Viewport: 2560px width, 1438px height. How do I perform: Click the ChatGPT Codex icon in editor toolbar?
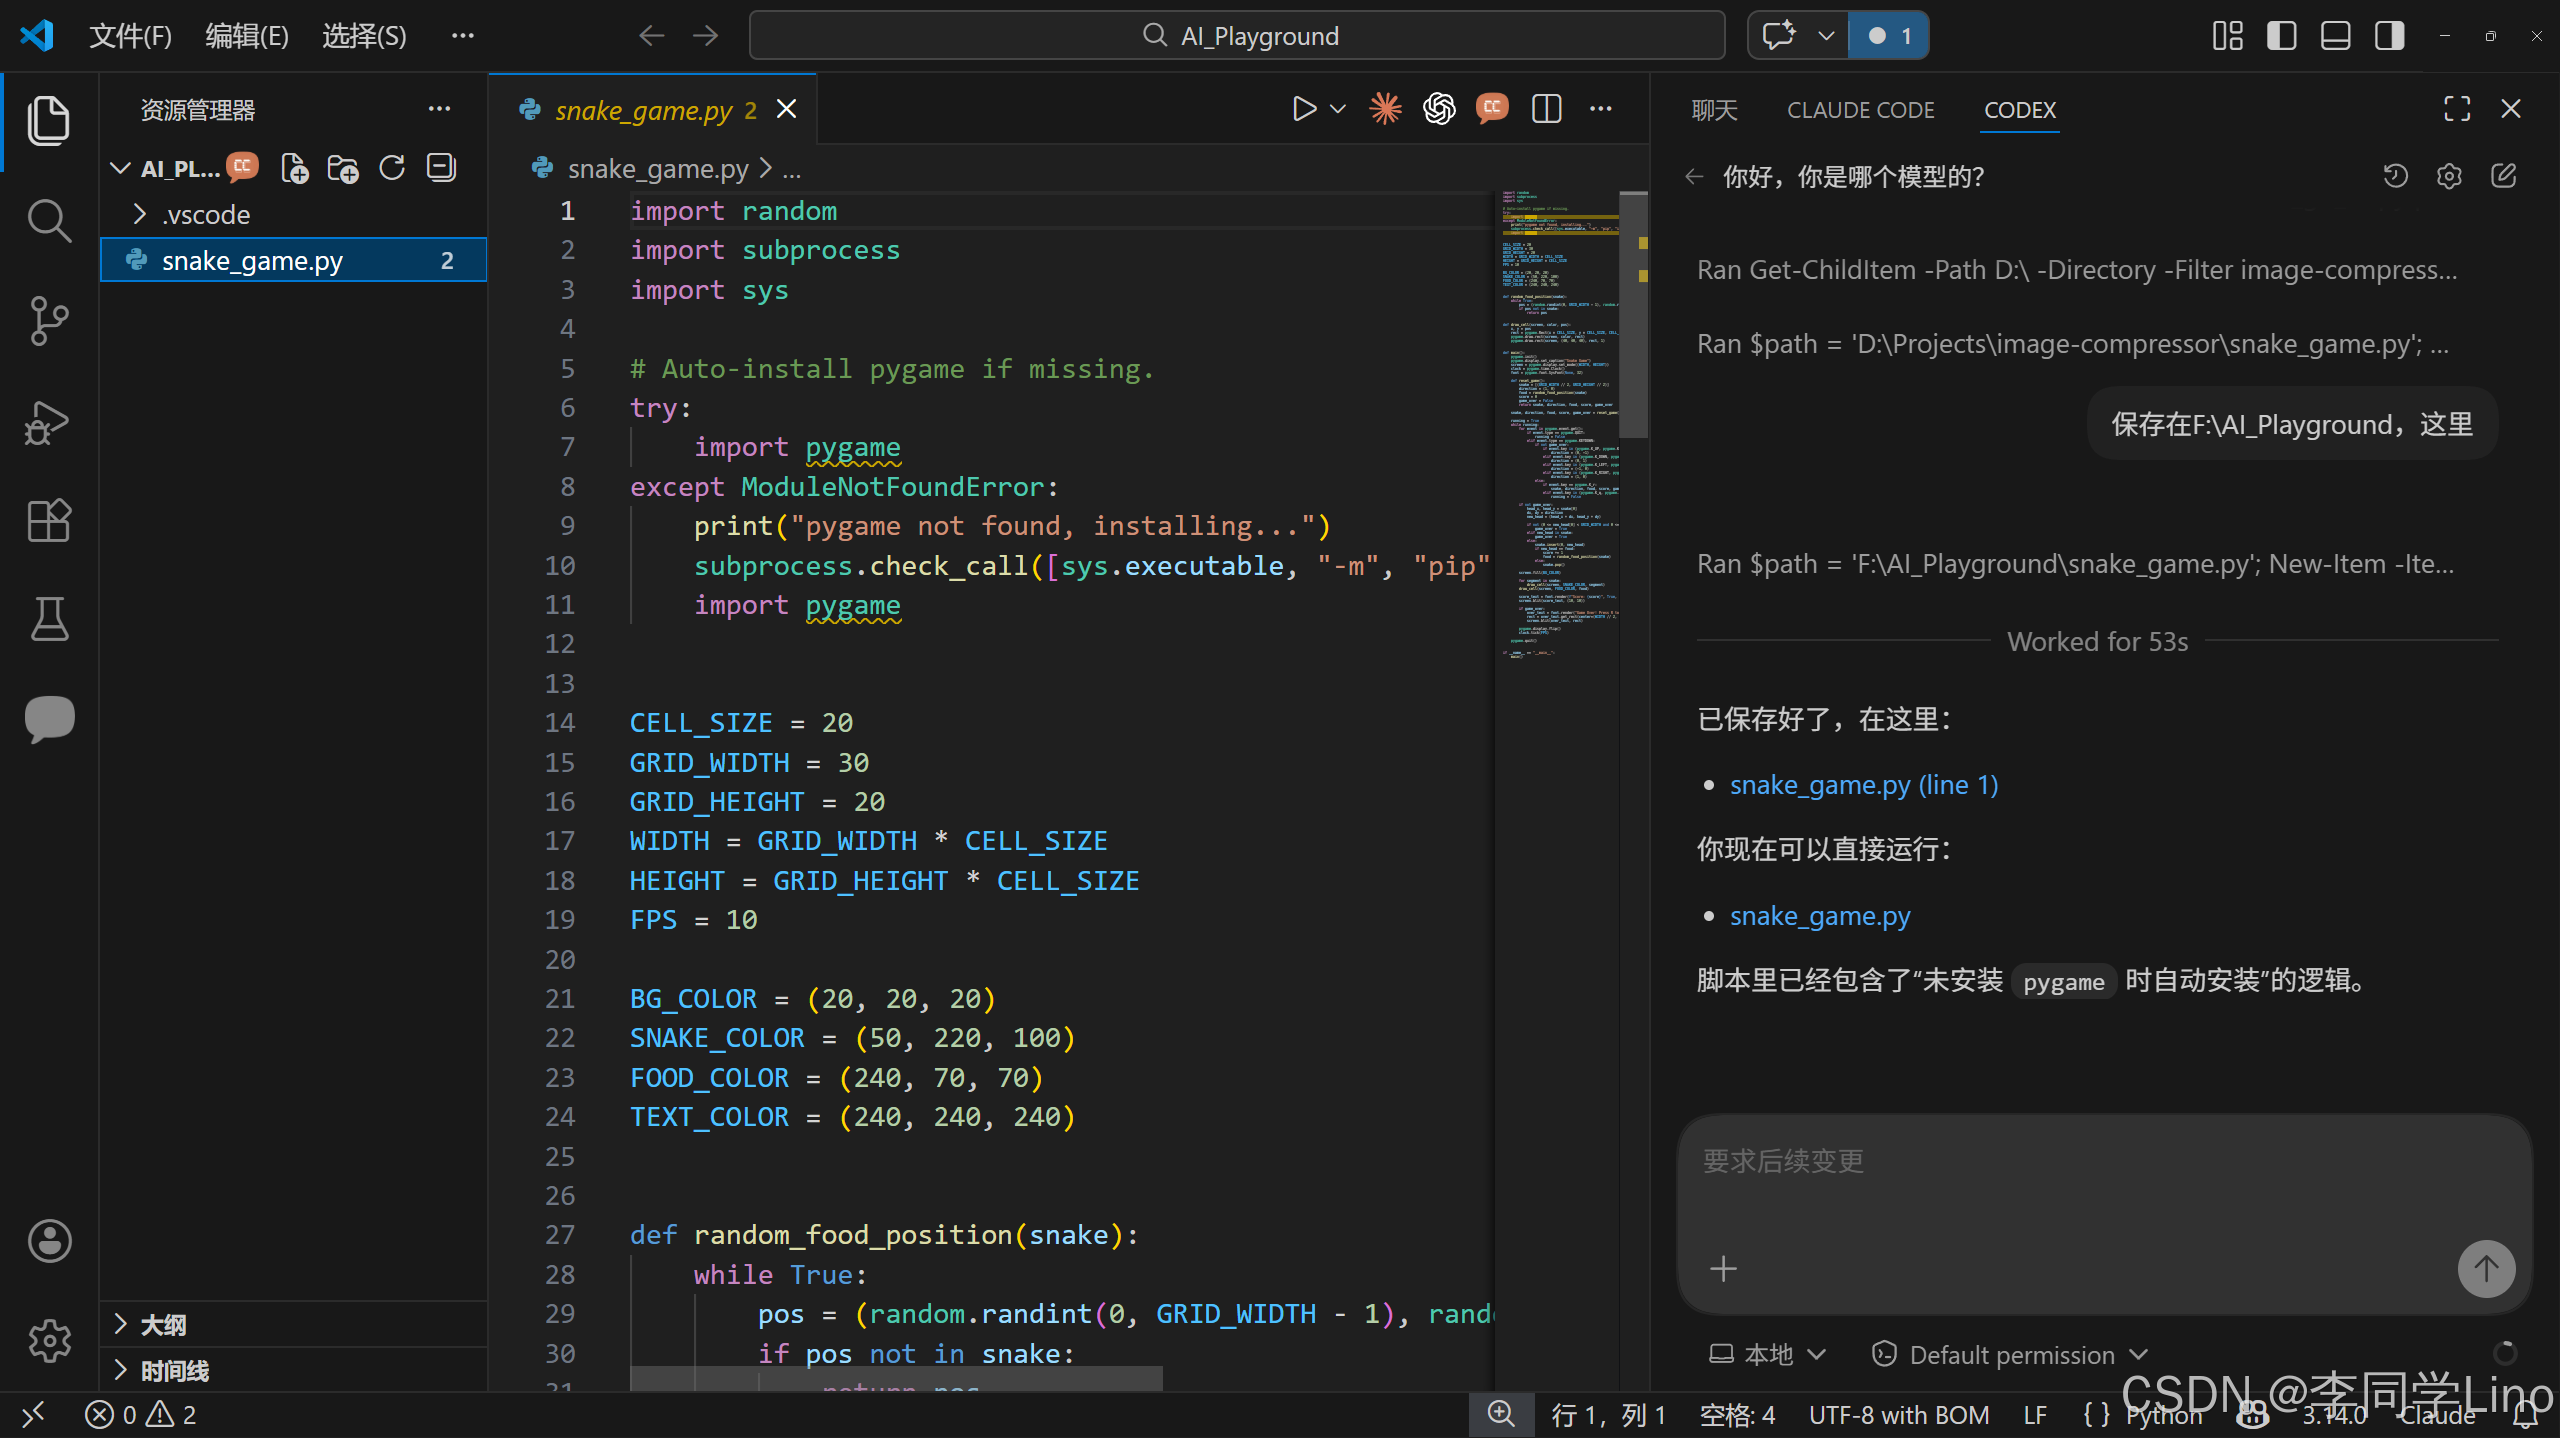[1439, 108]
